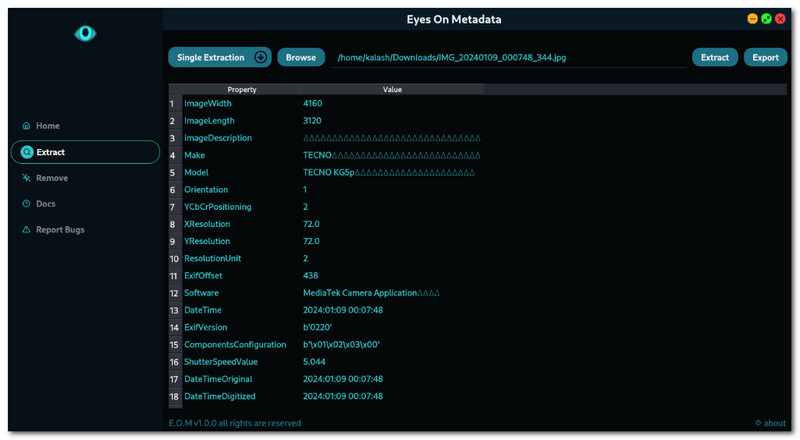Image resolution: width=800 pixels, height=440 pixels.
Task: Select the DateTime property cell in row 13
Action: click(241, 310)
